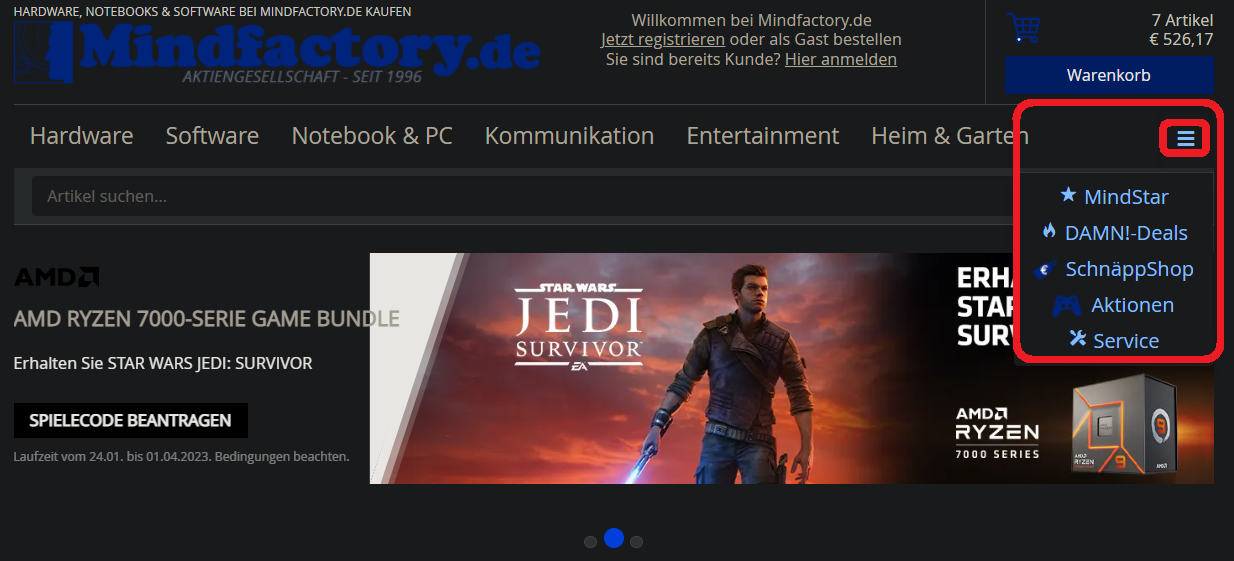Click the AMD RYZEN 7000-SERIE GAME BUNDLE heading
1234x561 pixels.
[x=207, y=319]
